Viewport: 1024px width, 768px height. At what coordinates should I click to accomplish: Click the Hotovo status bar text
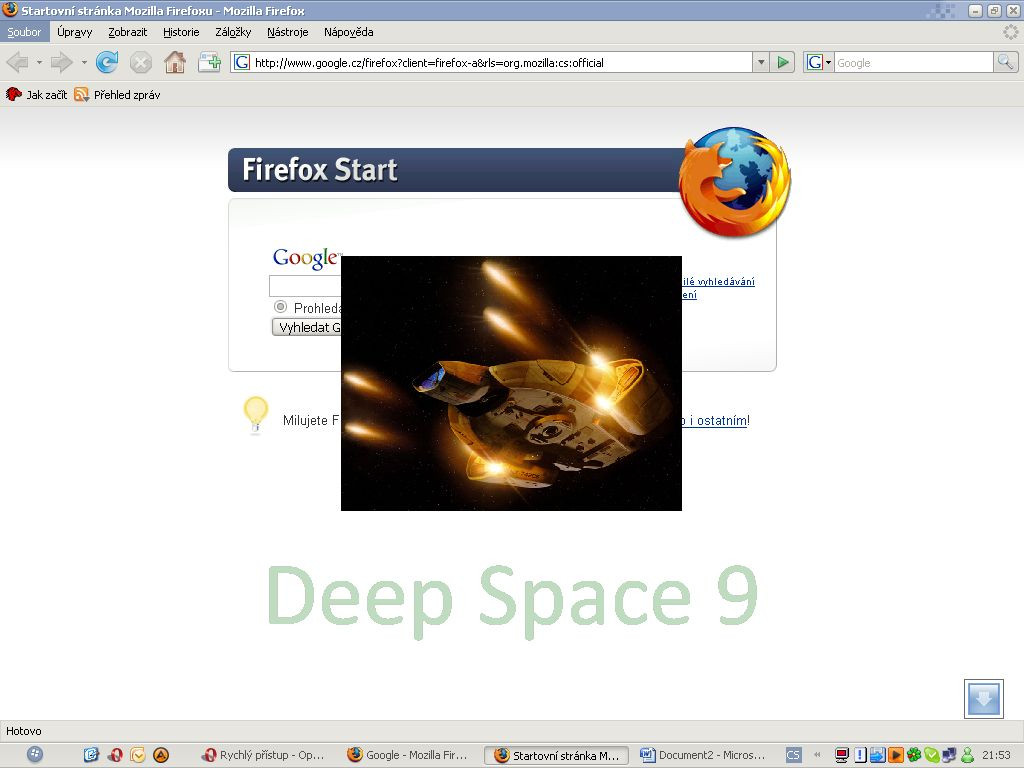[x=24, y=731]
